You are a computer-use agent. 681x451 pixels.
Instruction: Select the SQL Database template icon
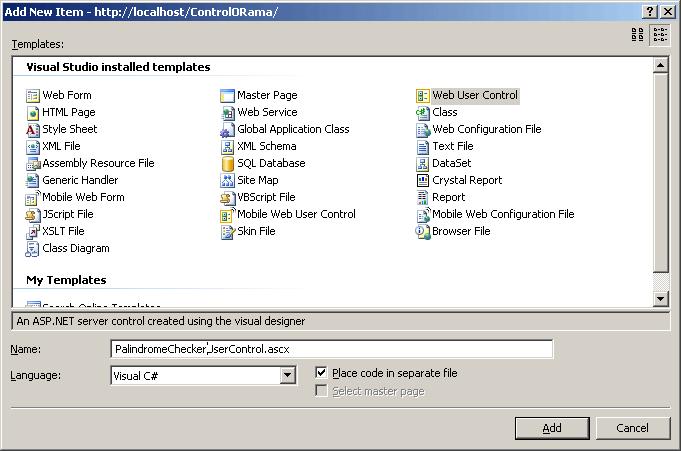click(227, 163)
